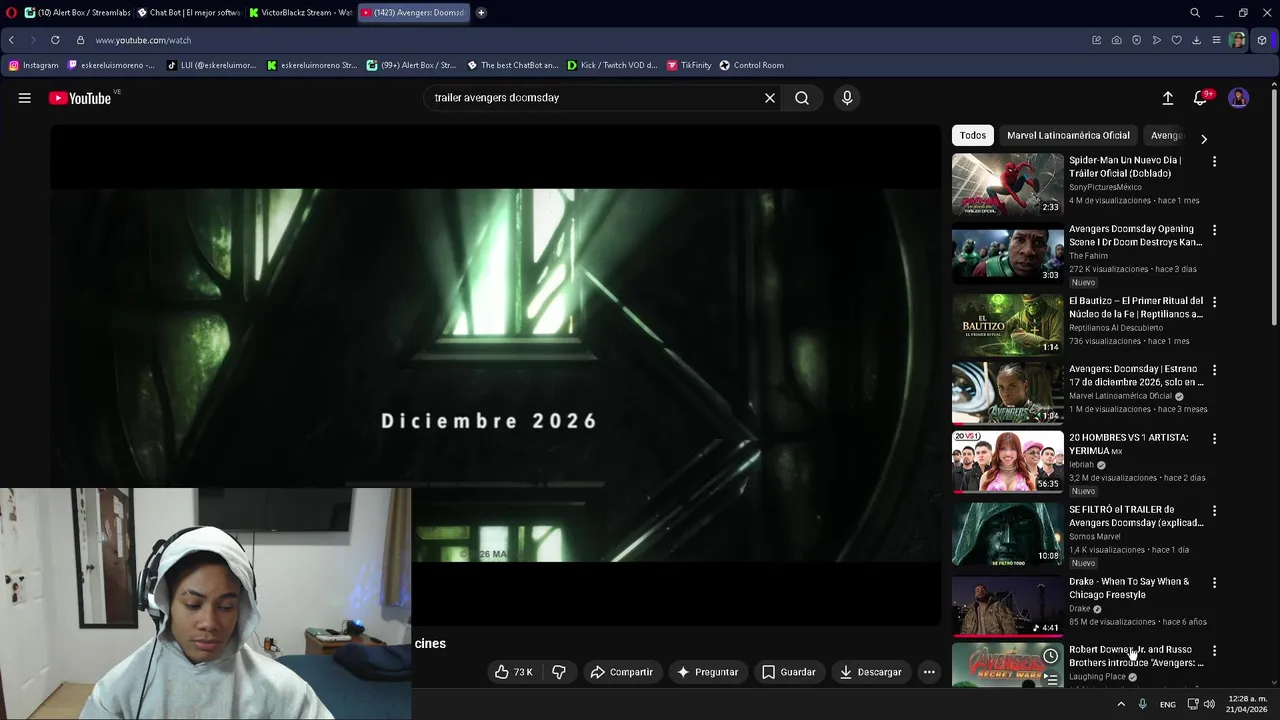
Task: Select the Marvel Latinoamérica Oficial chip
Action: [1068, 135]
